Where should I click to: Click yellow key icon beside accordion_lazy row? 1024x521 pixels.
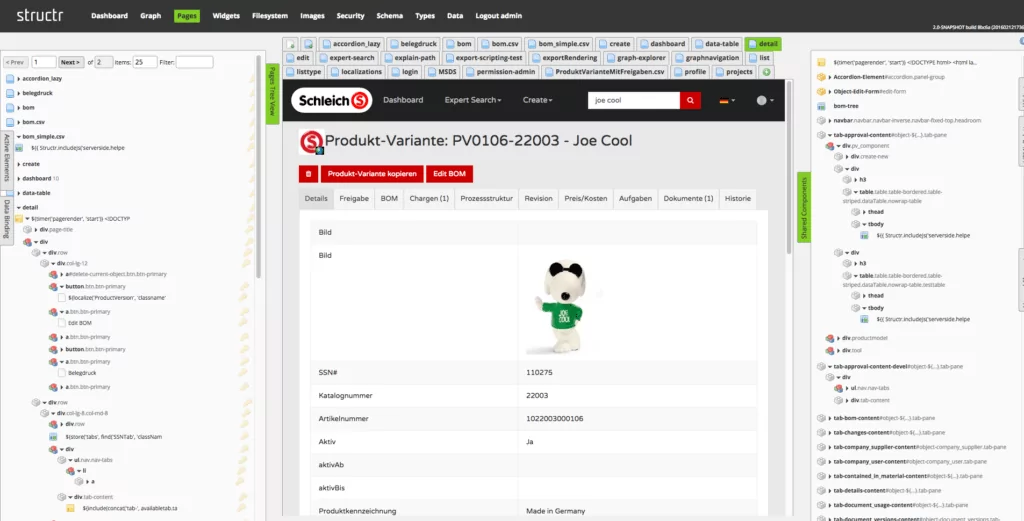point(252,78)
